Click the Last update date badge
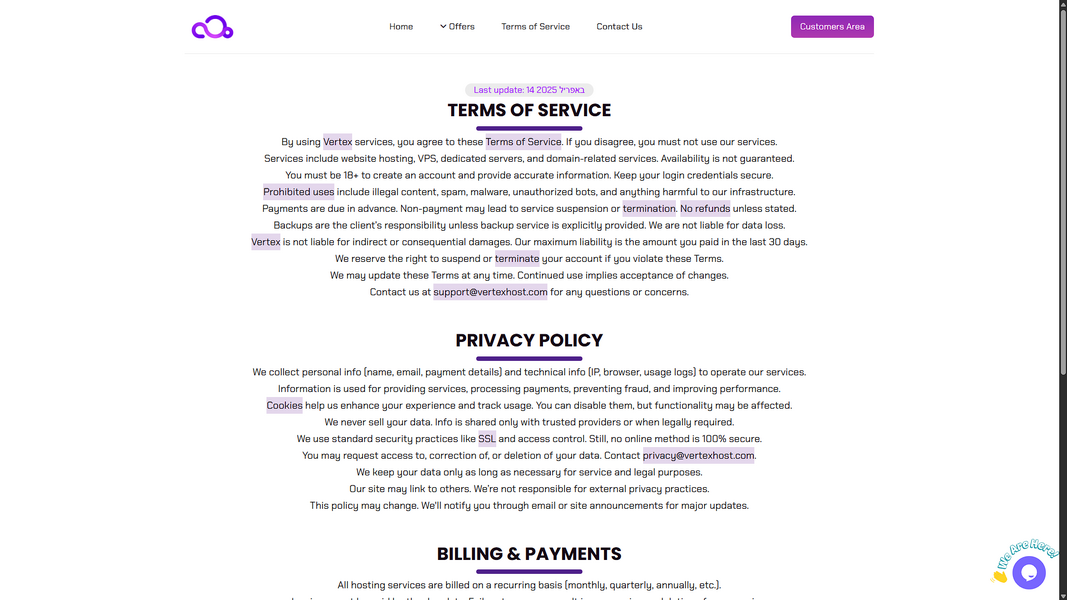This screenshot has height=600, width=1067. point(529,90)
